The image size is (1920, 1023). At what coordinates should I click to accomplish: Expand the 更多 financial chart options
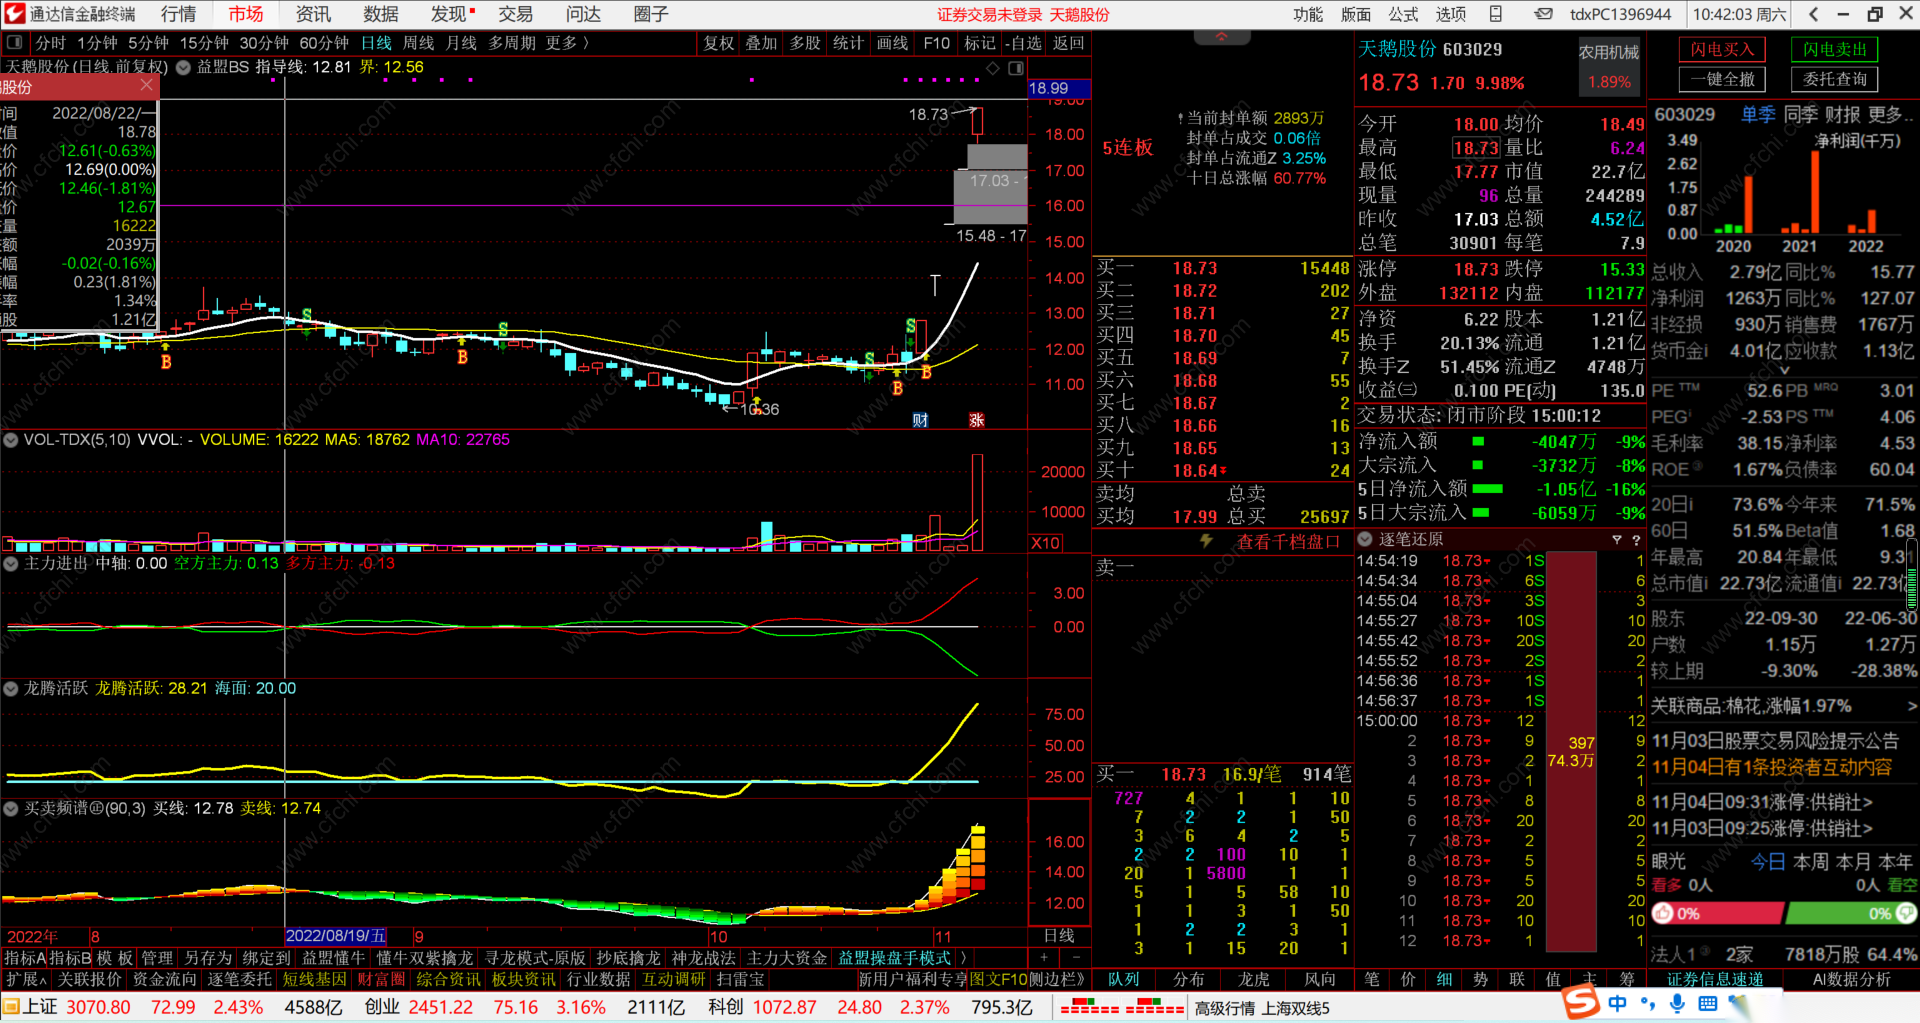[x=1890, y=114]
